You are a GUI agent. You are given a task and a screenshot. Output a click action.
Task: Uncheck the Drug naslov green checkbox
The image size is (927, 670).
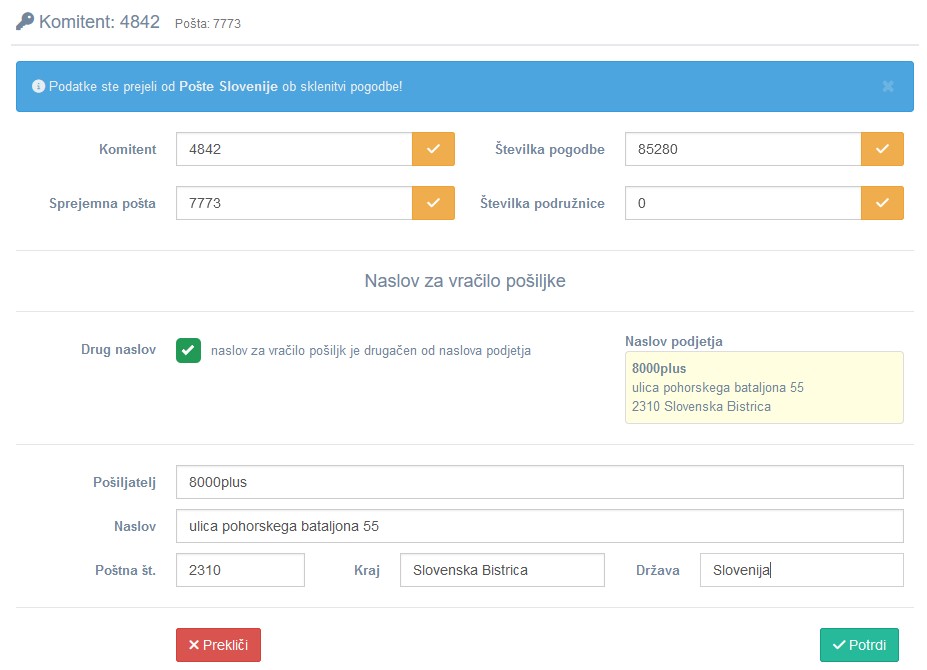pyautogui.click(x=188, y=351)
